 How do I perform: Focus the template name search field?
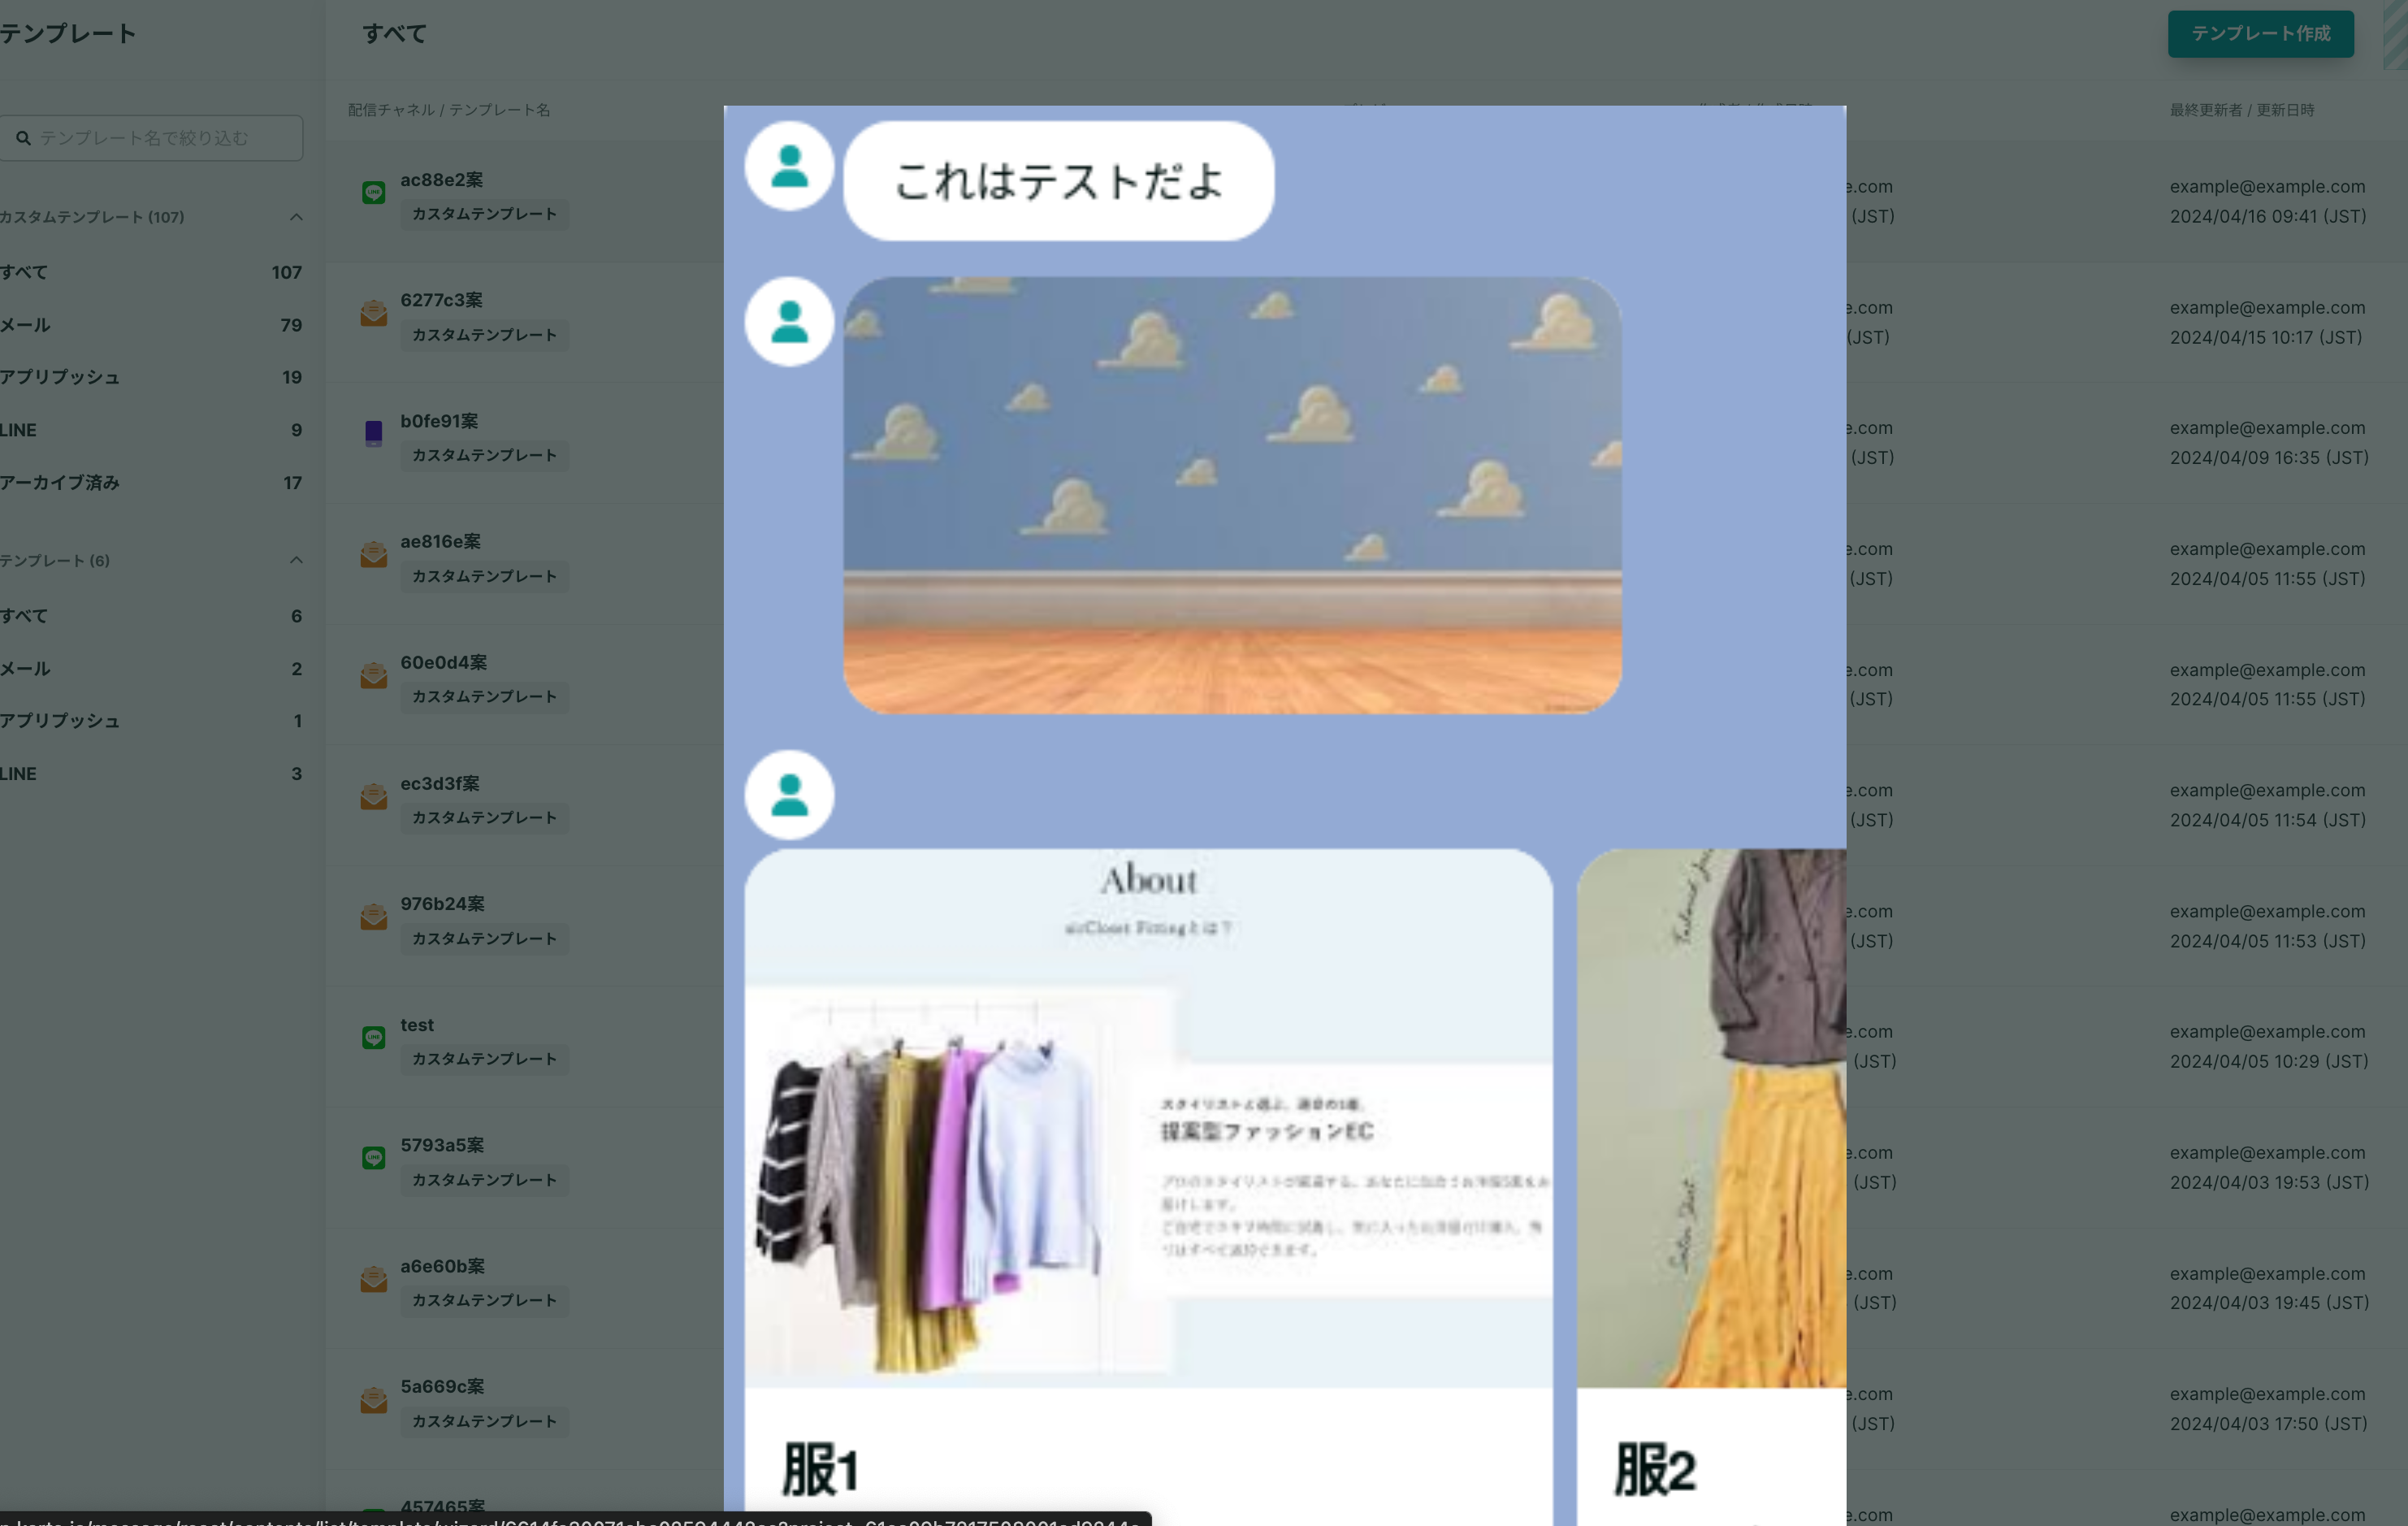tap(160, 138)
